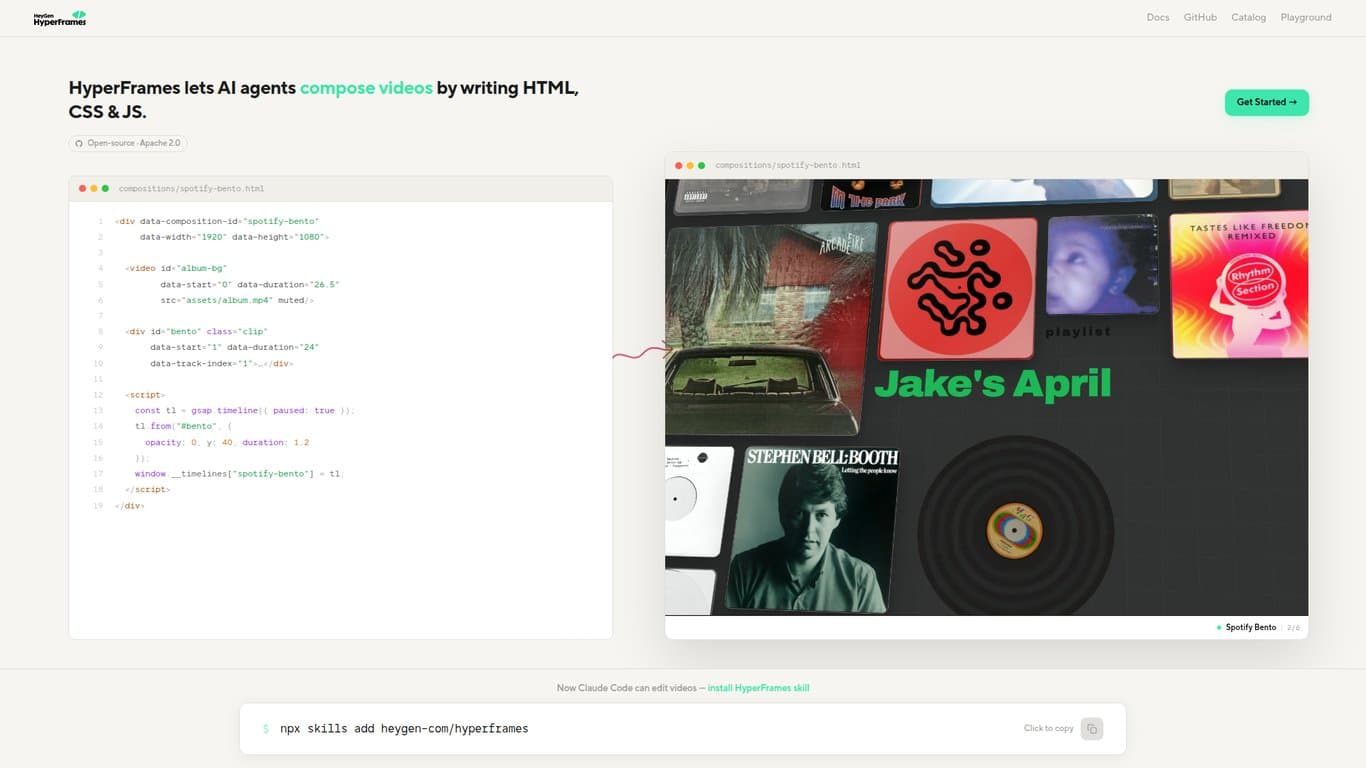Click the npx skills add command text

(404, 728)
